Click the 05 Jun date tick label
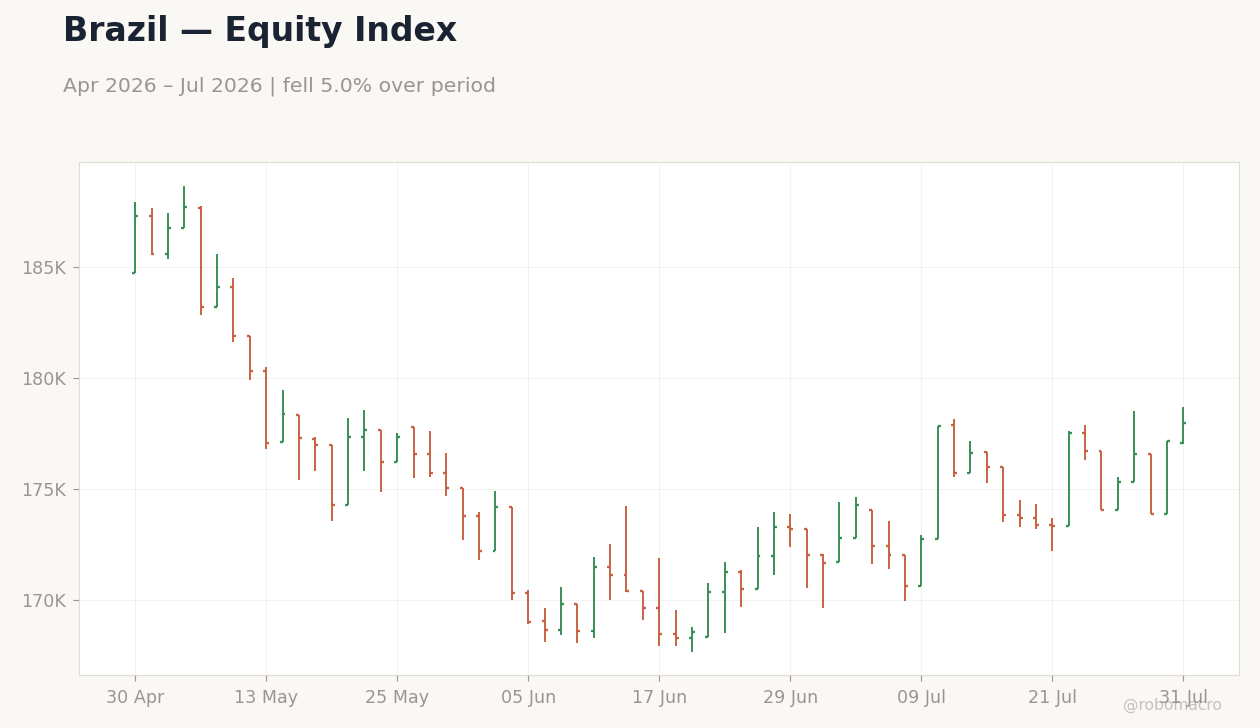 coord(528,698)
